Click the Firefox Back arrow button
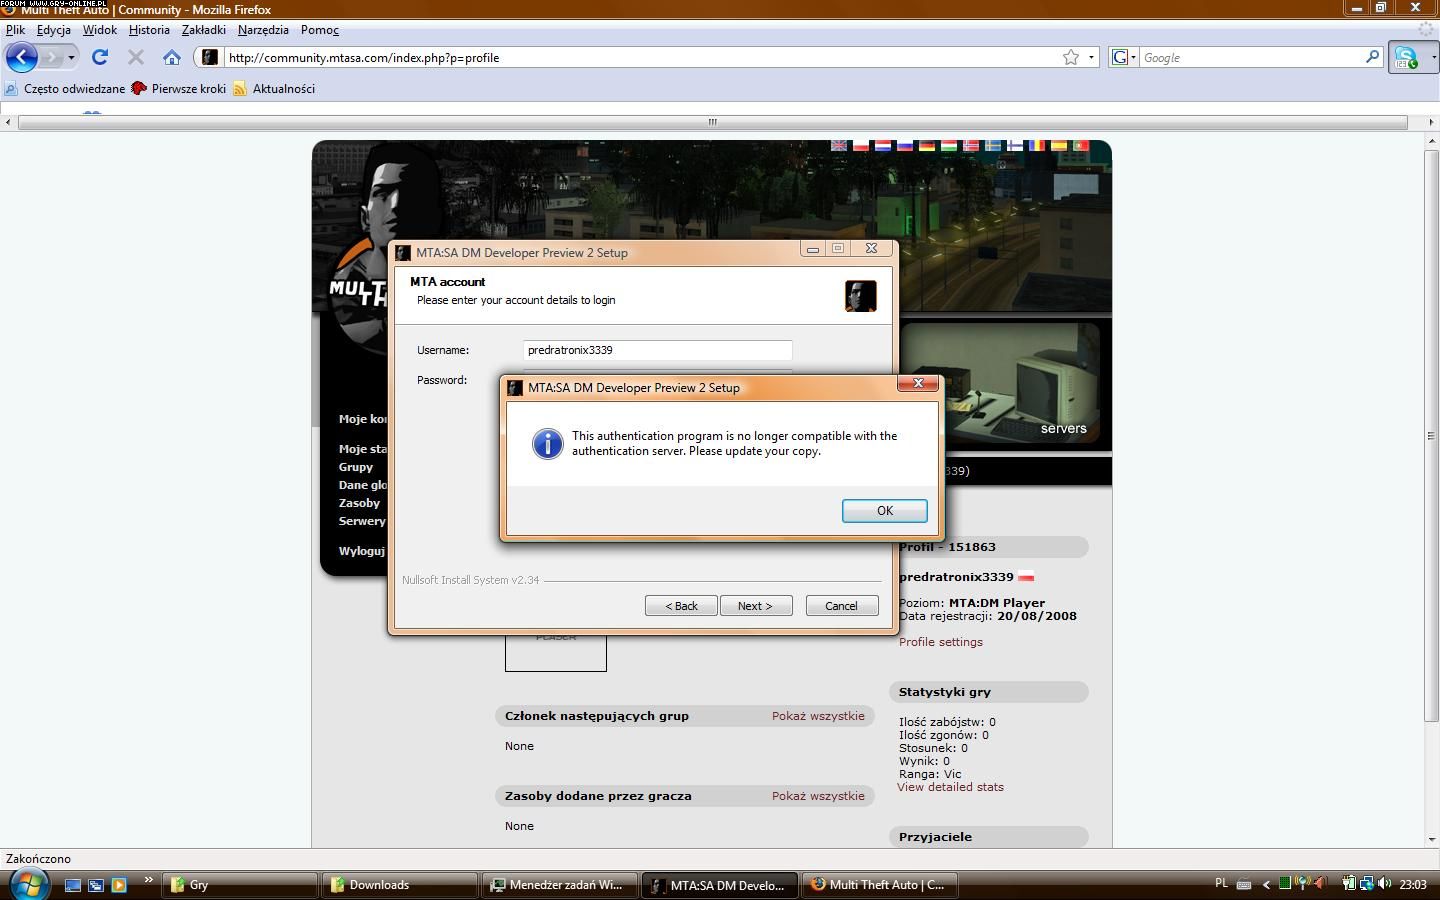Viewport: 1440px width, 900px height. pos(21,57)
